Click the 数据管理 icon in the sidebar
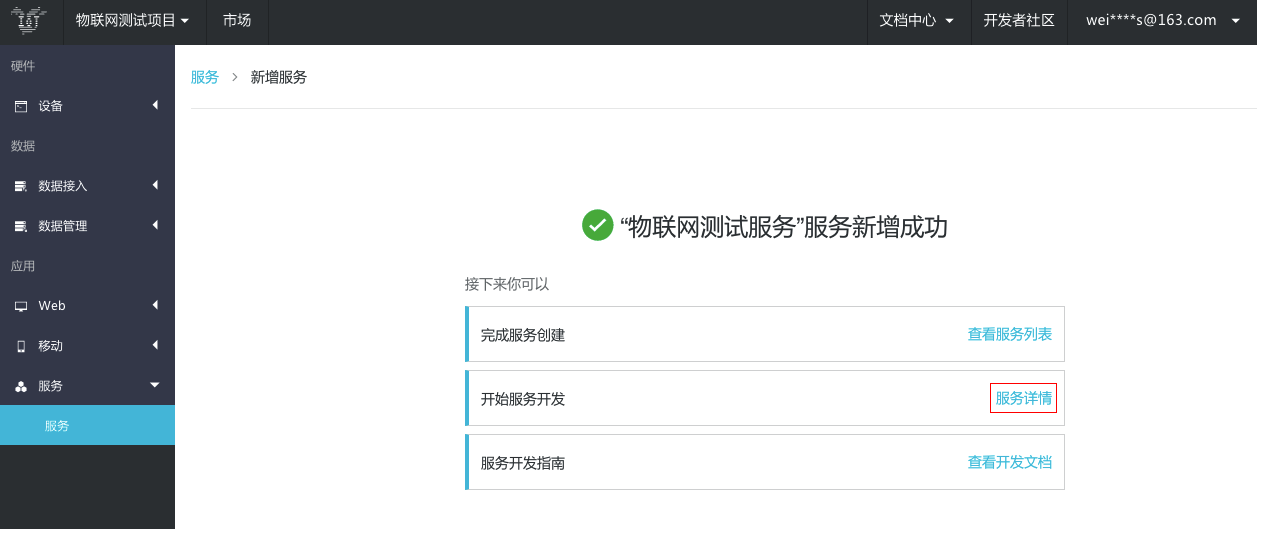The width and height of the screenshot is (1280, 550). pyautogui.click(x=21, y=226)
